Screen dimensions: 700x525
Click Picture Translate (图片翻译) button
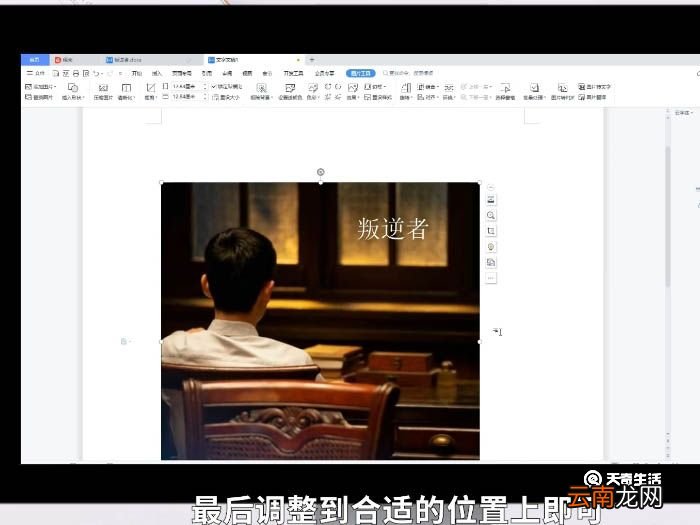(x=592, y=97)
